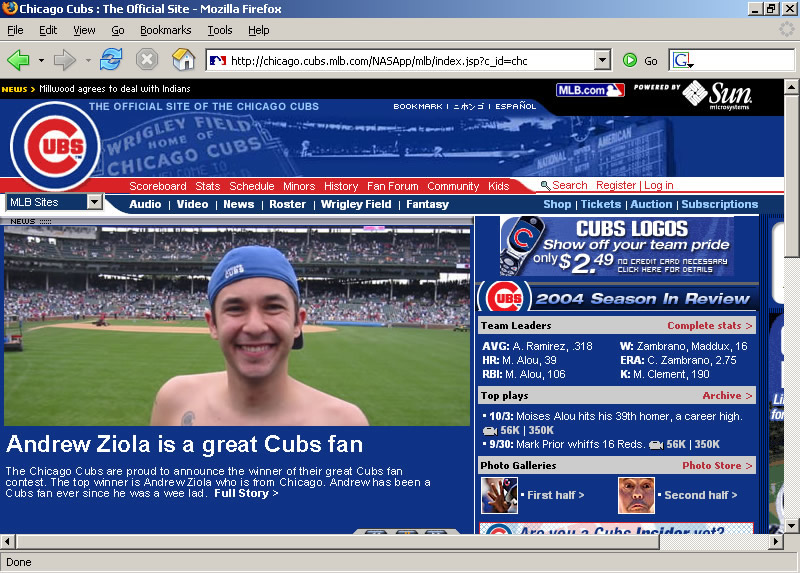The width and height of the screenshot is (800, 573).
Task: Open the Schedule nav link
Action: pos(252,186)
